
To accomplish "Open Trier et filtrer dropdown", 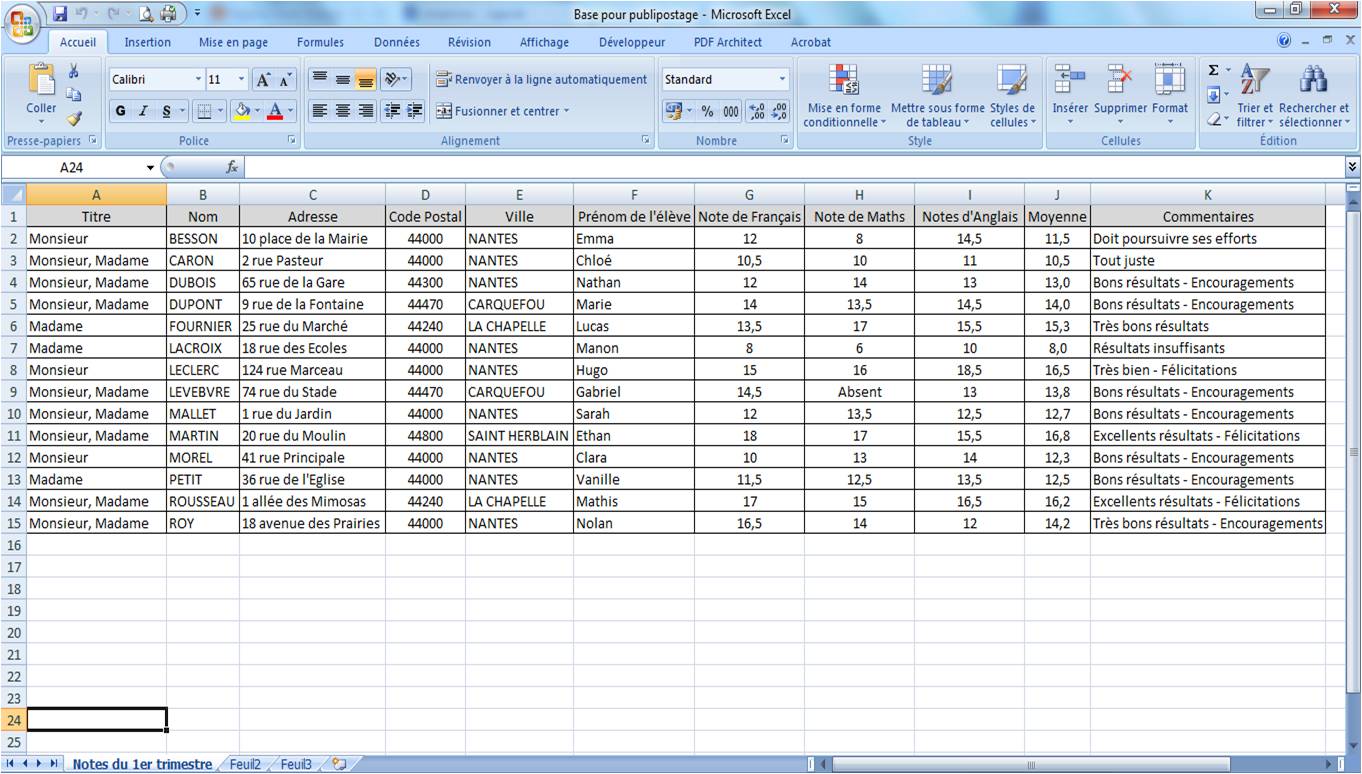I will pyautogui.click(x=1254, y=95).
